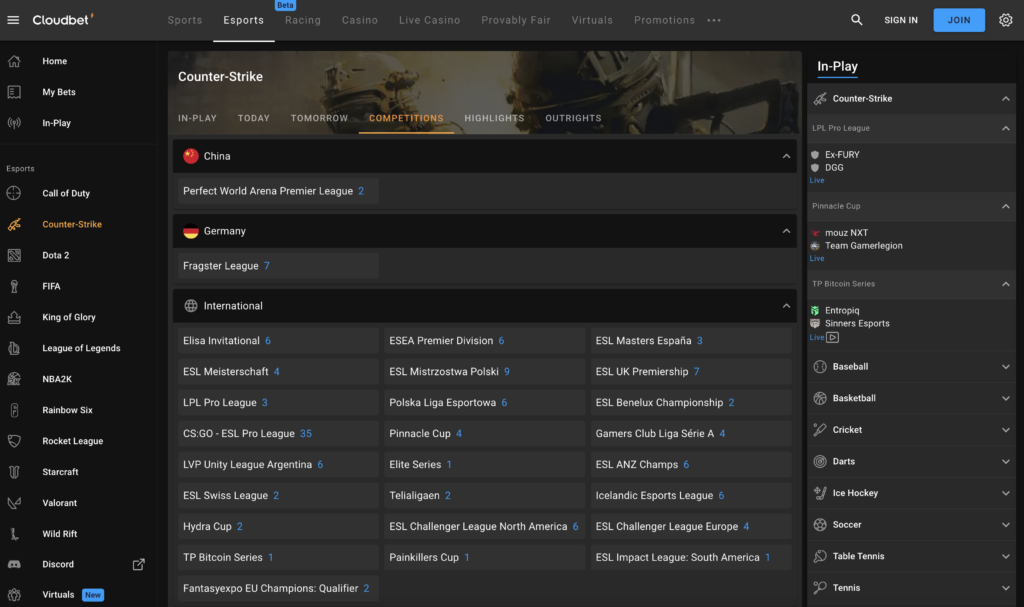Open the Fragster League competition

(x=278, y=266)
